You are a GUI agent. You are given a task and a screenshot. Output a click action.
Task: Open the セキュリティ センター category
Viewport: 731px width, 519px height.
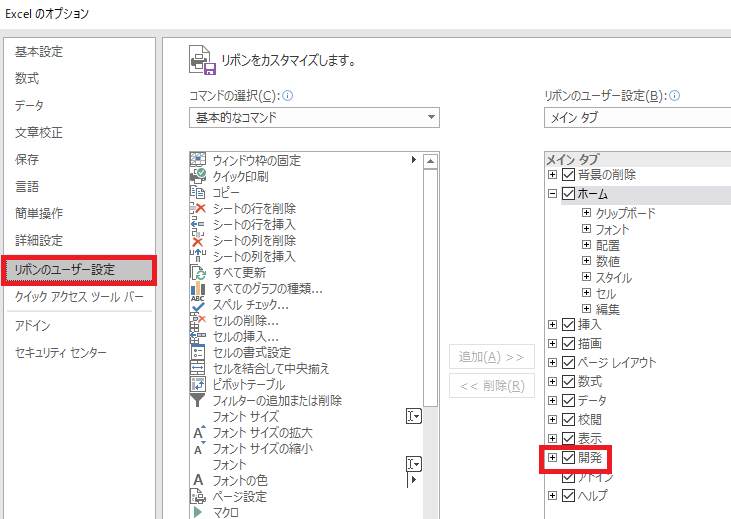61,353
